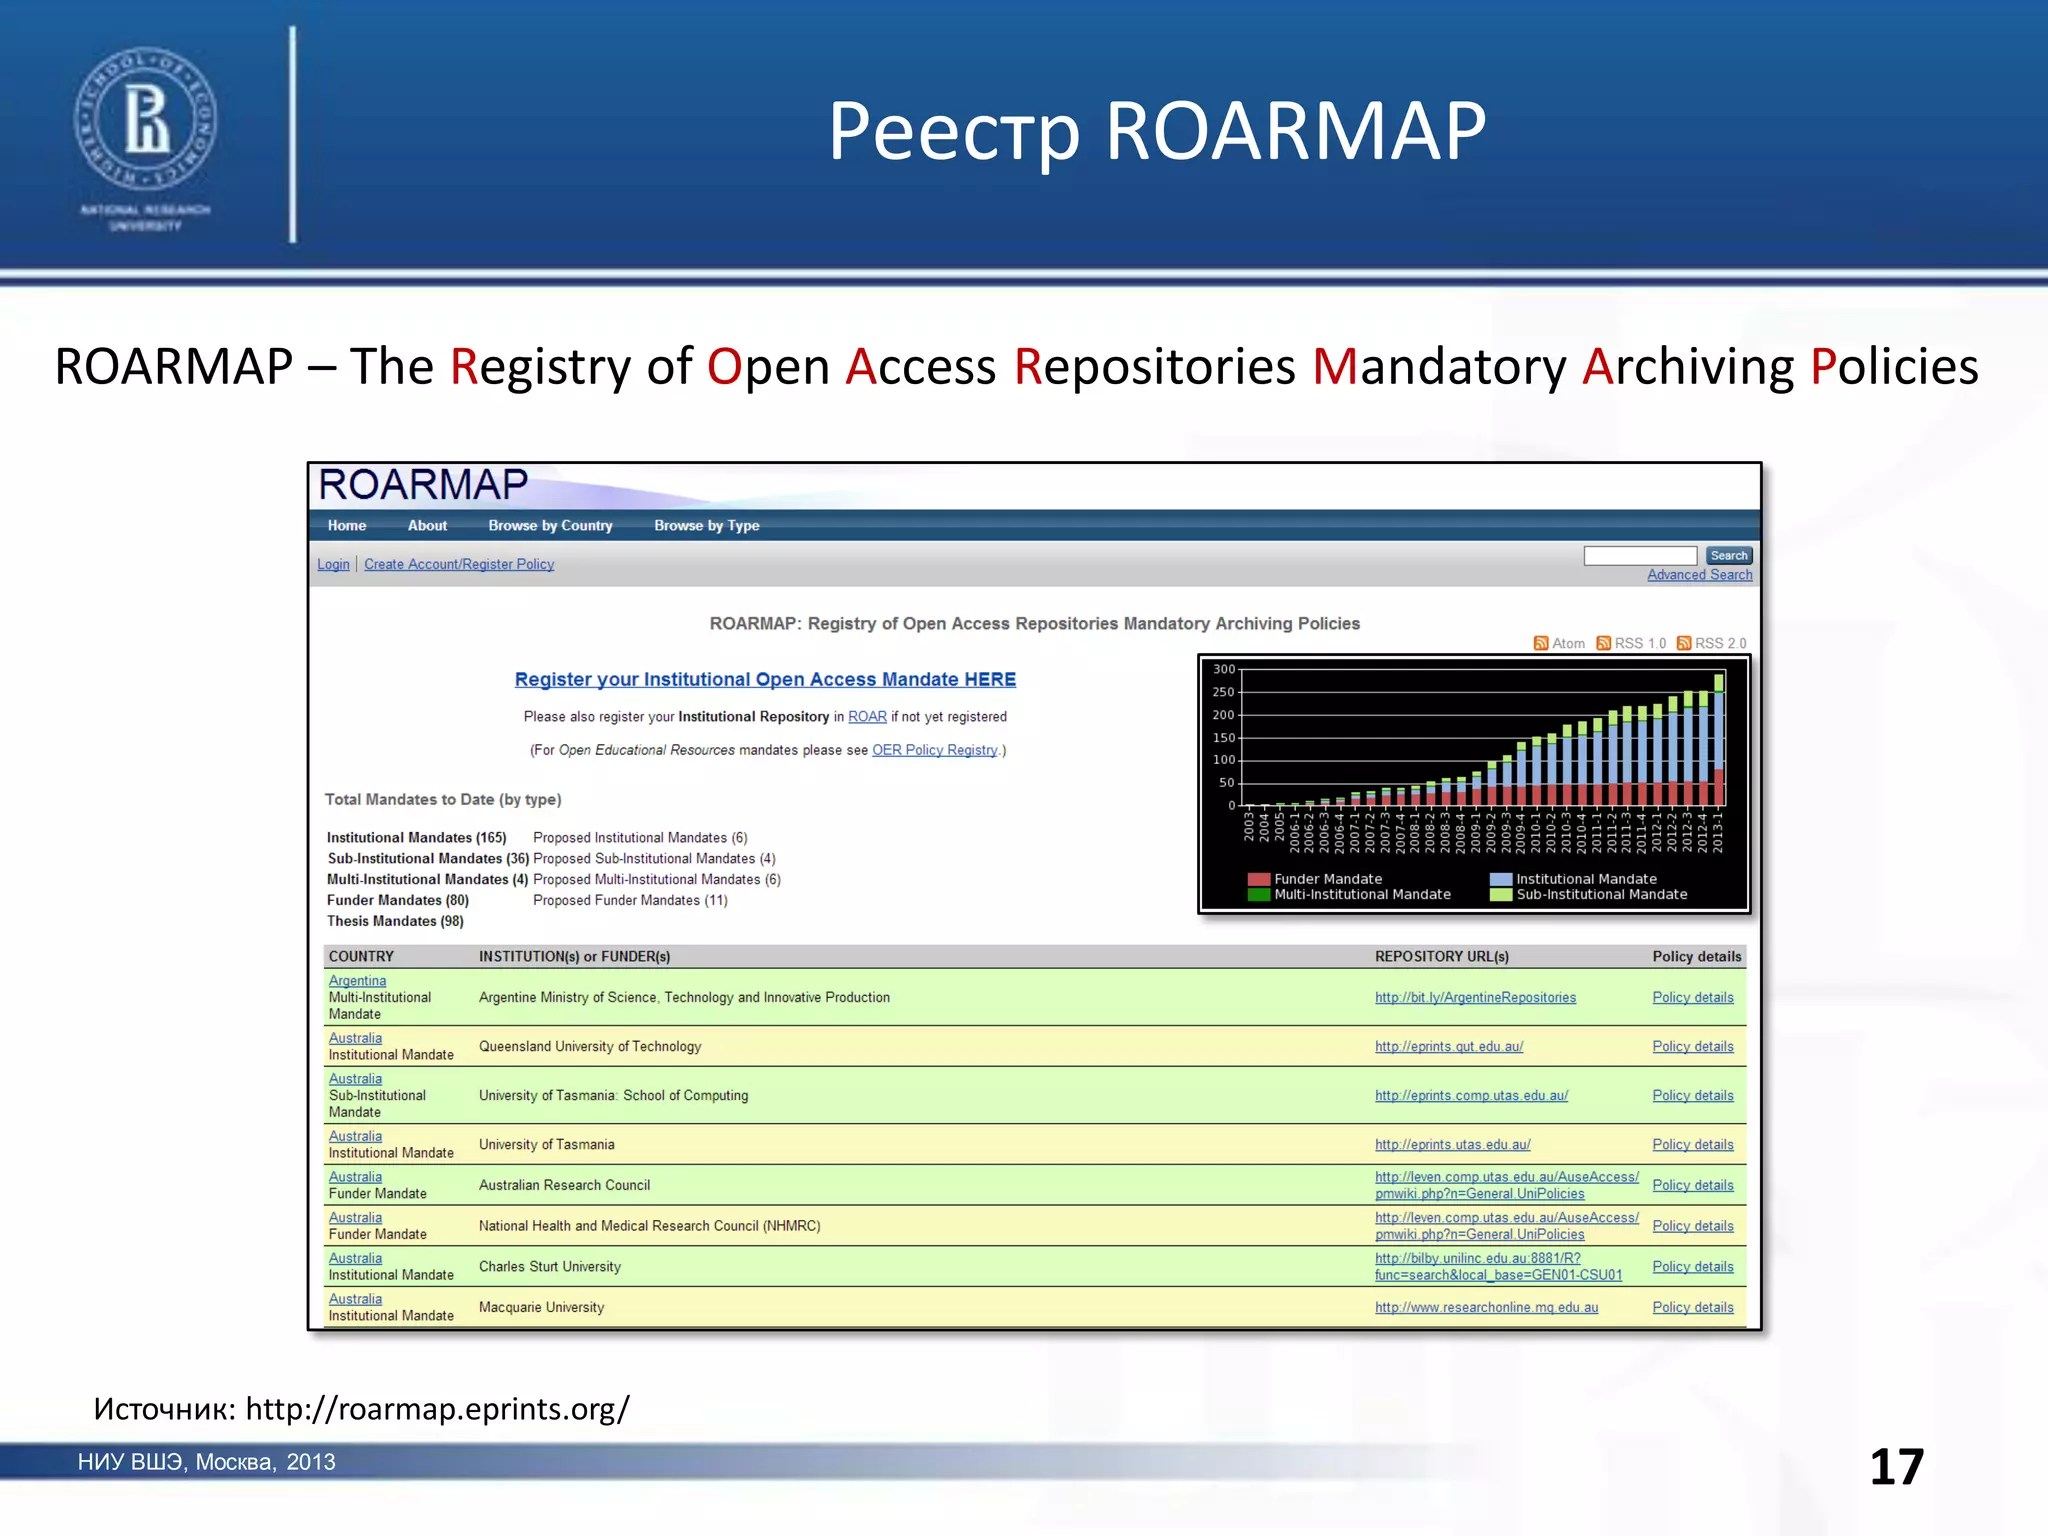The width and height of the screenshot is (2048, 1536).
Task: Open Browse by Type menu
Action: point(707,525)
